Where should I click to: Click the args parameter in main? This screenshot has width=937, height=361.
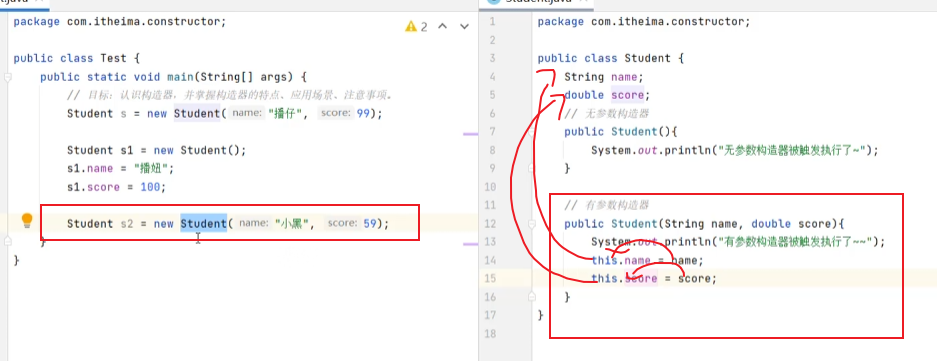click(274, 77)
